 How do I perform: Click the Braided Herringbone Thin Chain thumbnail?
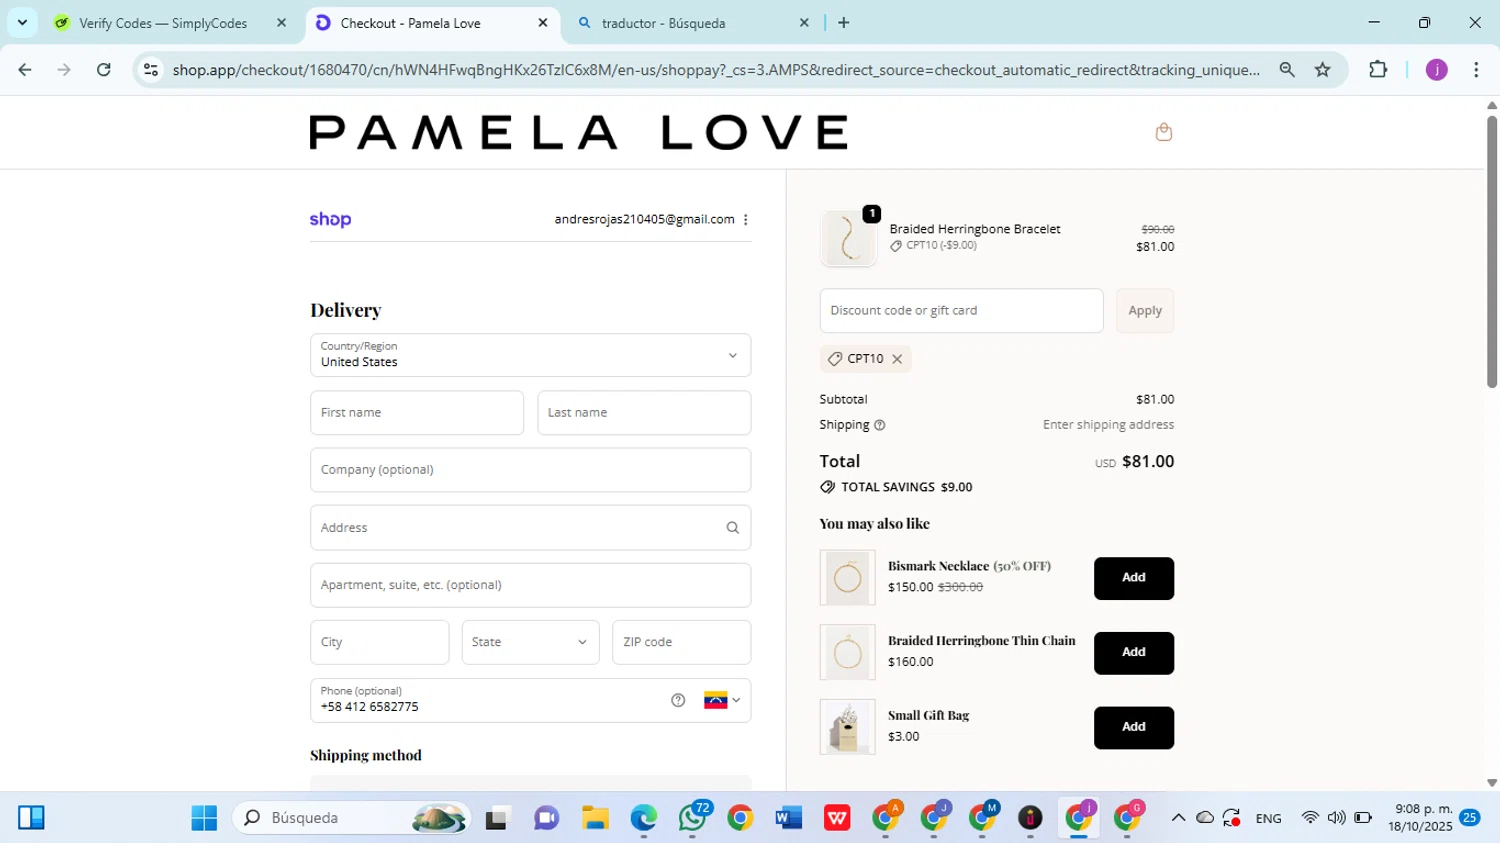[847, 652]
